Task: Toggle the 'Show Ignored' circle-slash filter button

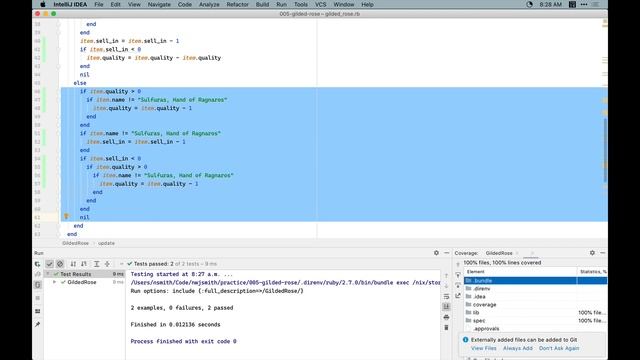Action: click(60, 264)
